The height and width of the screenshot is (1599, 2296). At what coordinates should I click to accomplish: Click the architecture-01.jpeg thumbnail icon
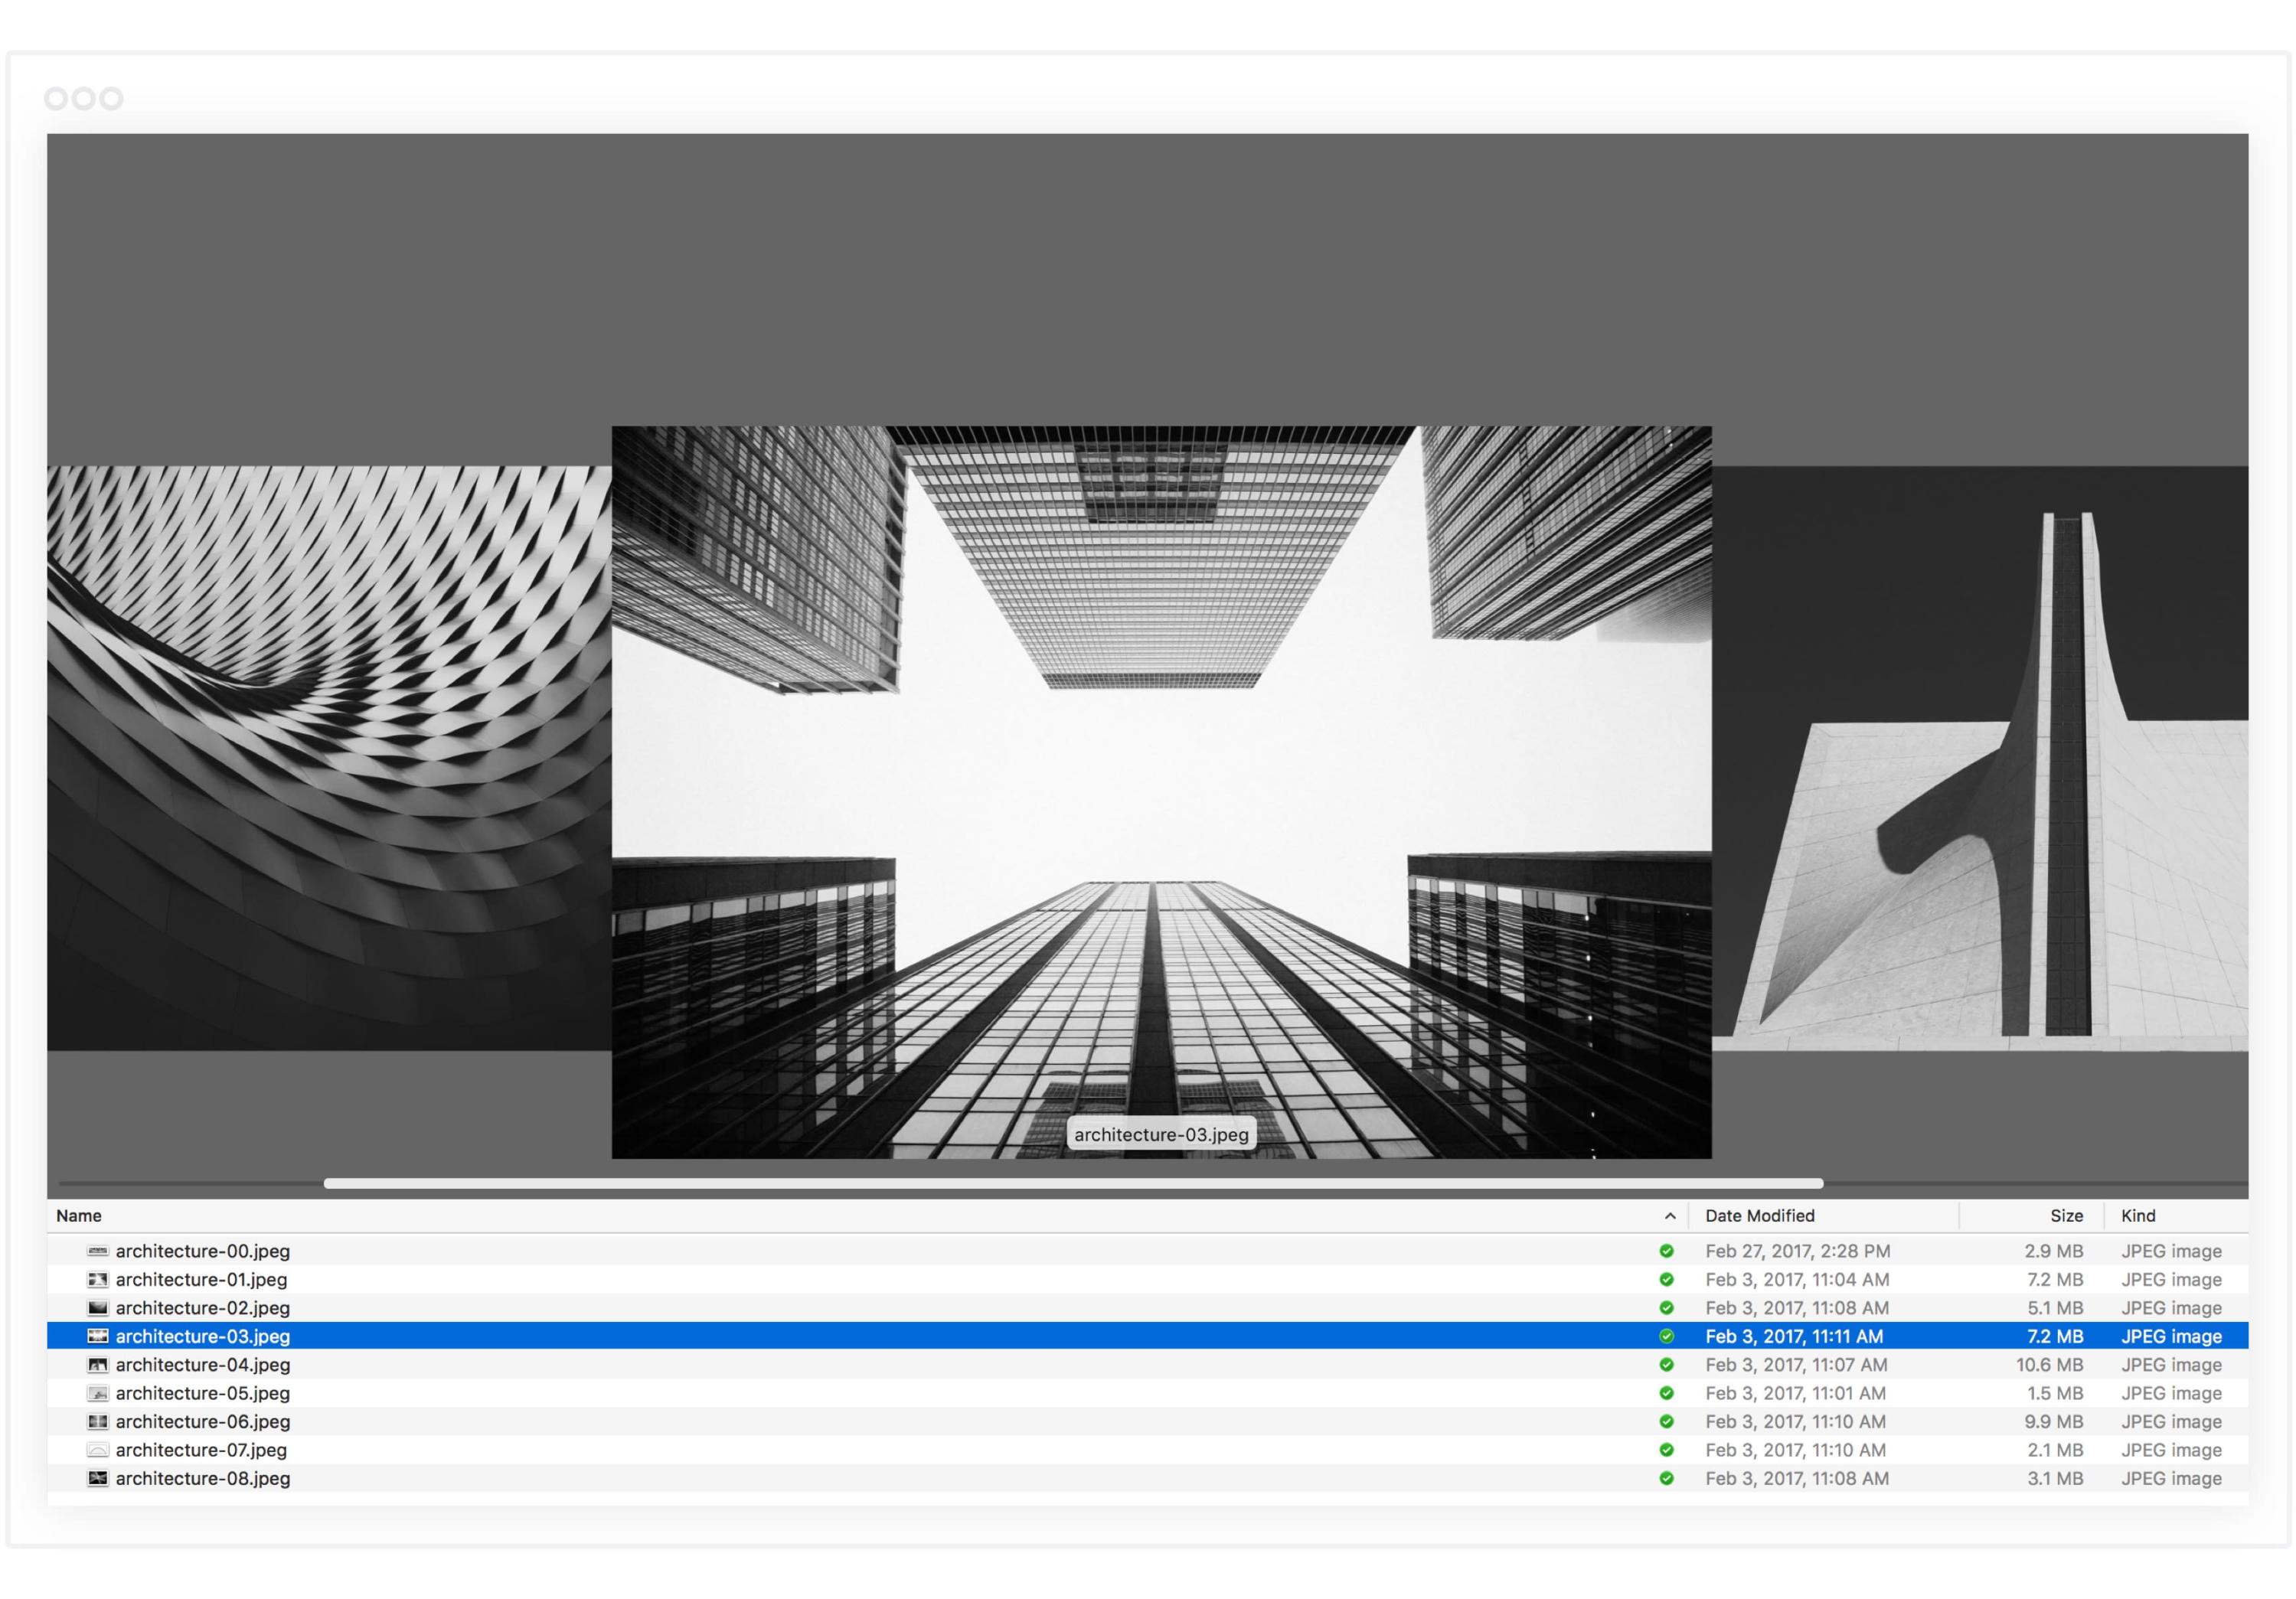pos(94,1278)
